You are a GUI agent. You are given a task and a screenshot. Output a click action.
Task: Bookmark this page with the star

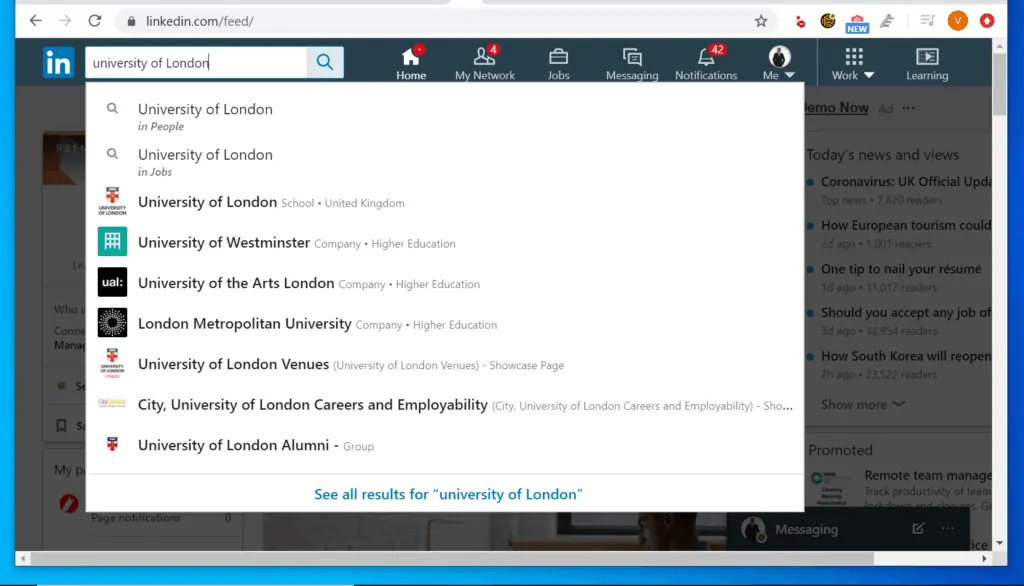pyautogui.click(x=761, y=20)
